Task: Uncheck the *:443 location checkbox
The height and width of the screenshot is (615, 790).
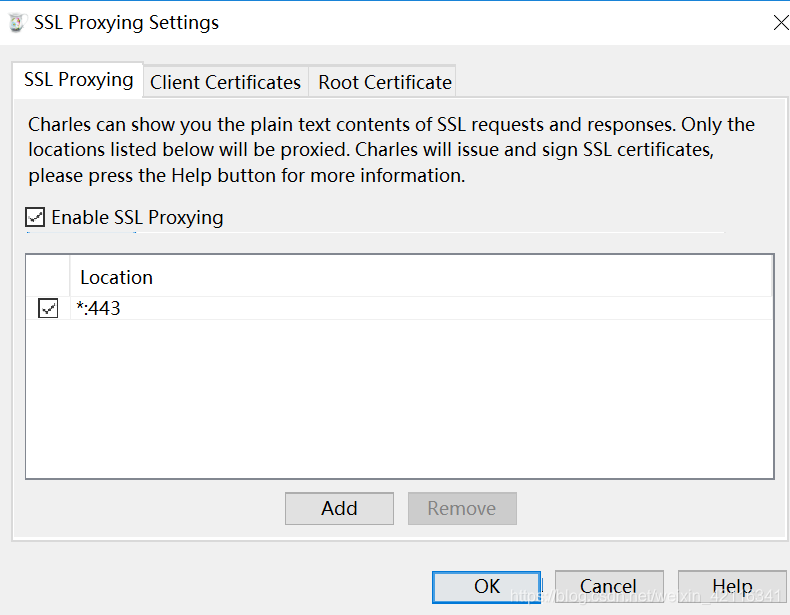Action: pos(48,308)
